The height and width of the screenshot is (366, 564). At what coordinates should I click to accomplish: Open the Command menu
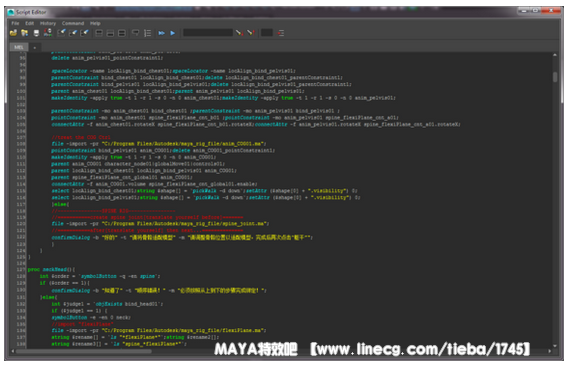[x=73, y=23]
